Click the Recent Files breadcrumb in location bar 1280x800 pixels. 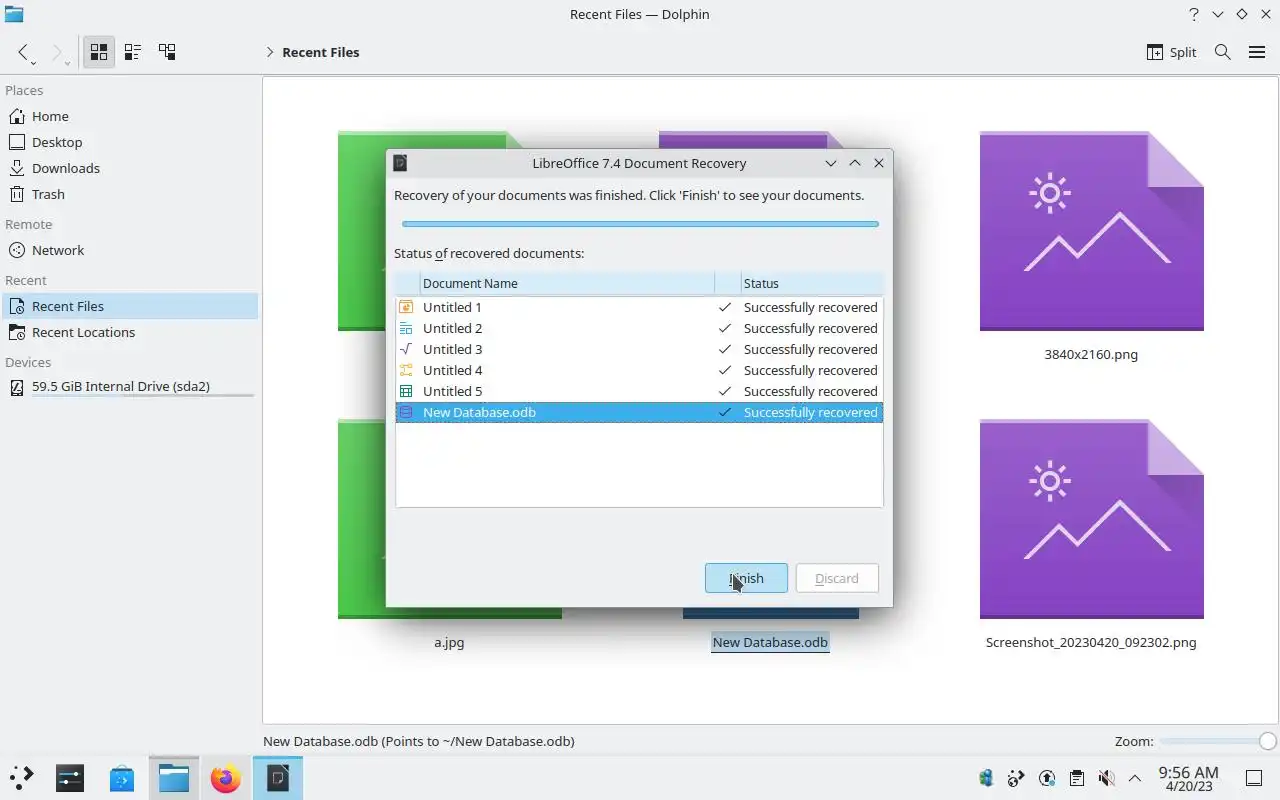(x=320, y=52)
